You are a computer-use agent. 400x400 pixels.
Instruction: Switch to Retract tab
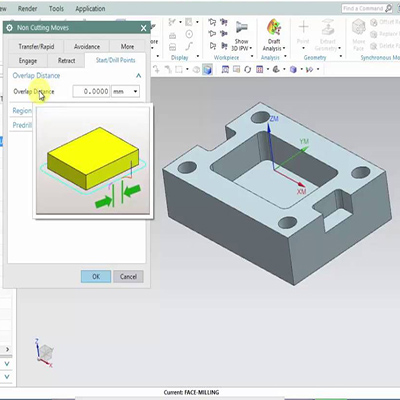[x=66, y=61]
